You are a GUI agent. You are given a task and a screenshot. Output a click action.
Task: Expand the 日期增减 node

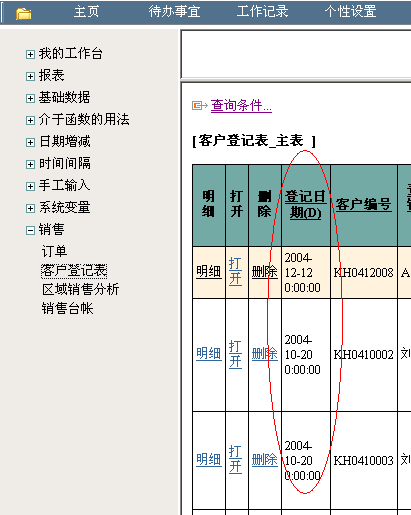tap(30, 142)
